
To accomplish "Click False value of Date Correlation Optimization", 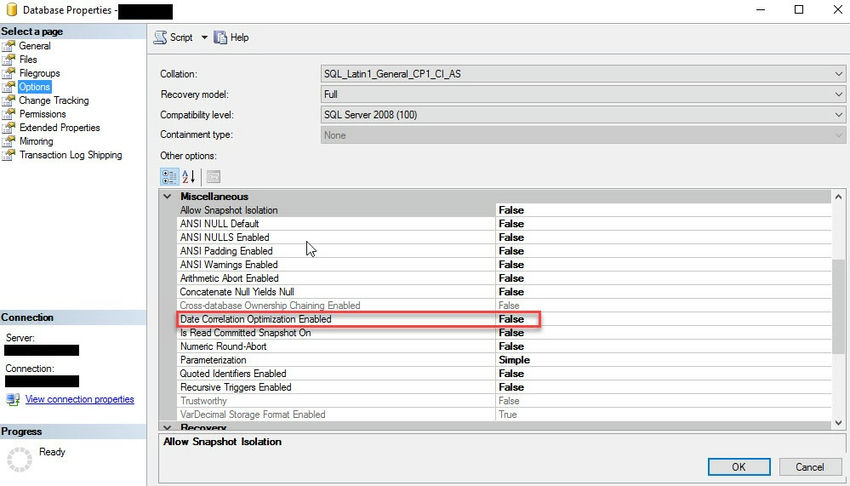I will point(511,319).
